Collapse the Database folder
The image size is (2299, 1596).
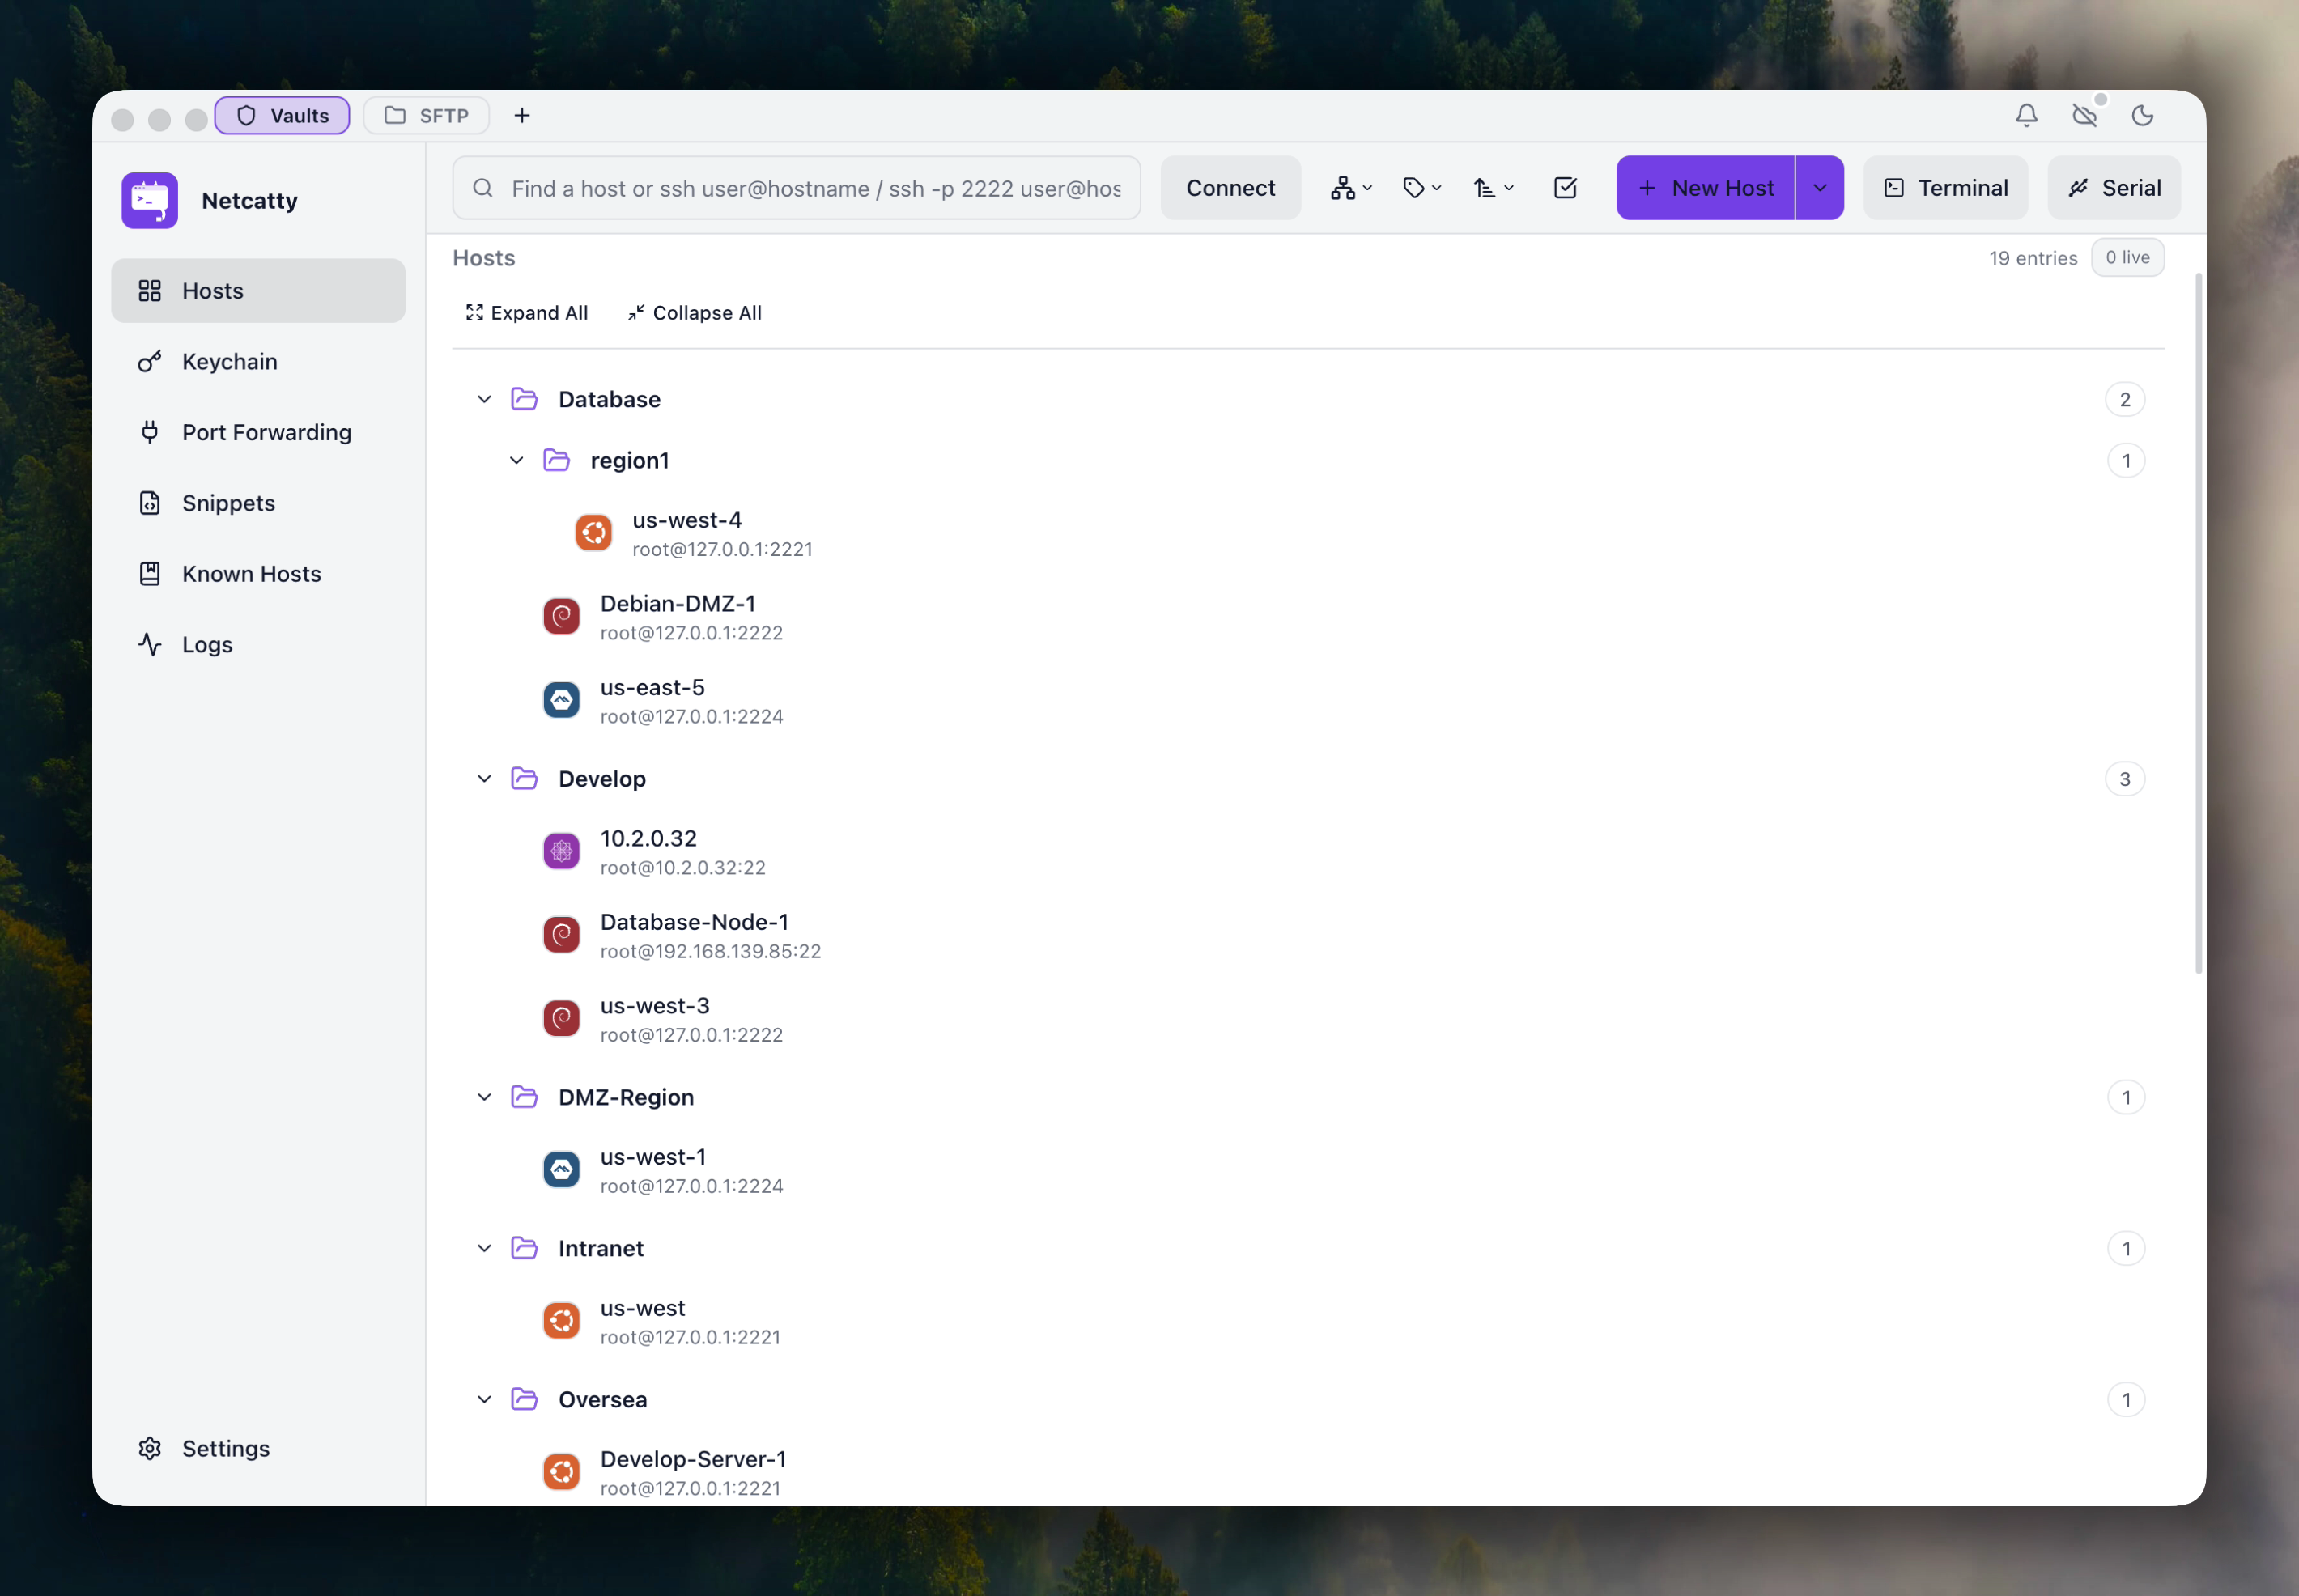point(484,400)
